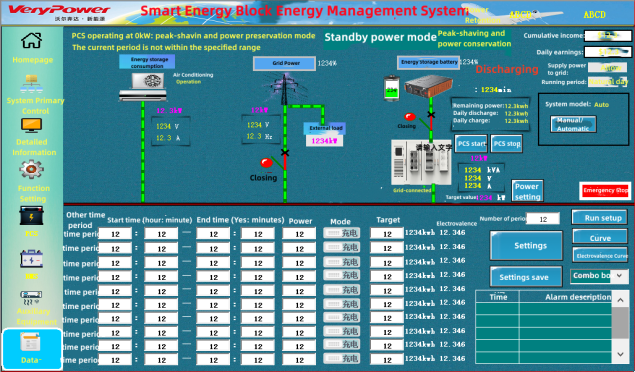Open System Primary Control network icon
Viewport: 635px width, 372px height.
point(32,84)
